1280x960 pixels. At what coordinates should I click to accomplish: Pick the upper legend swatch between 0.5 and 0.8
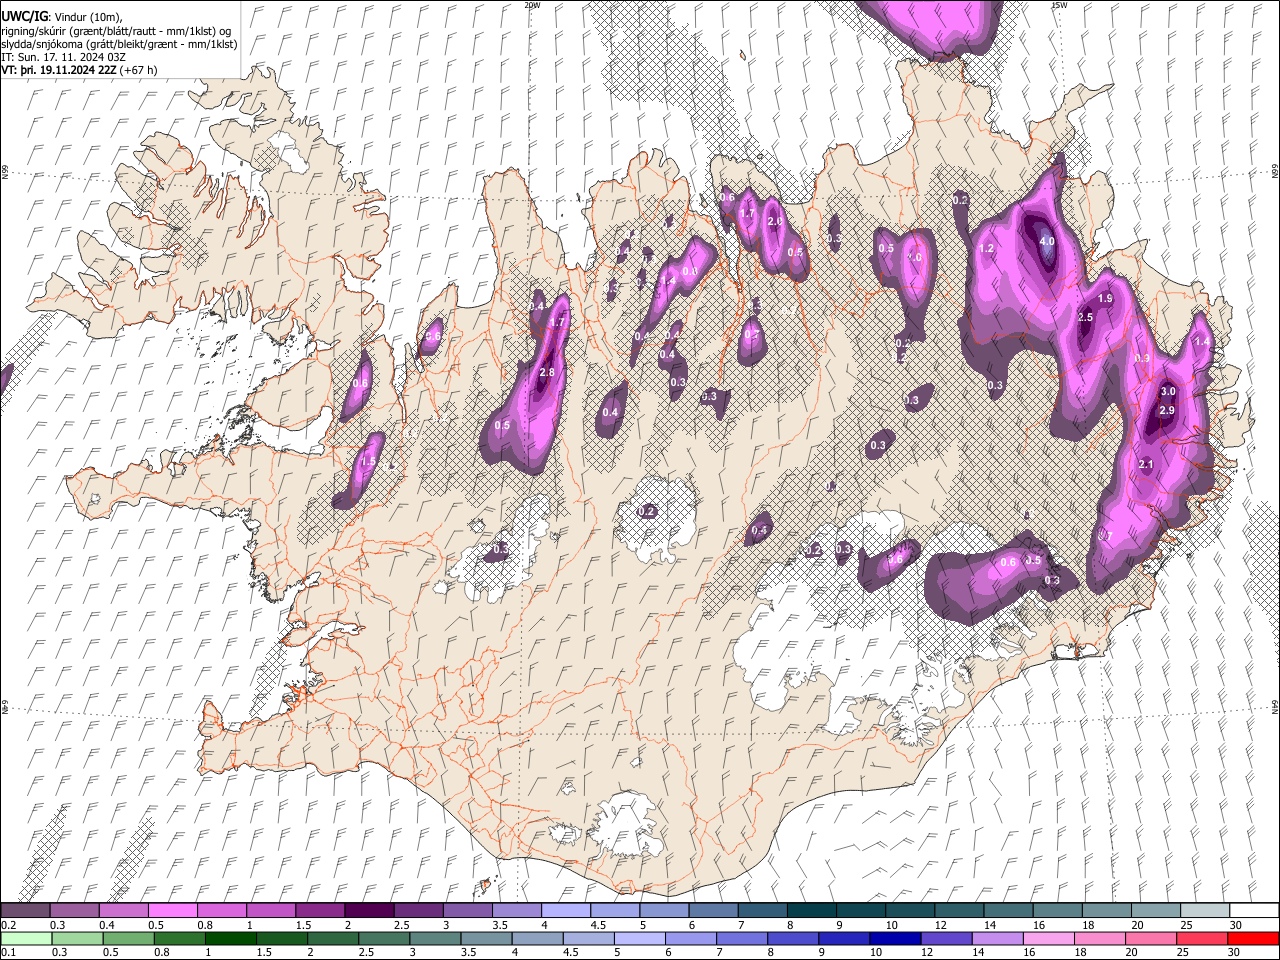click(172, 910)
